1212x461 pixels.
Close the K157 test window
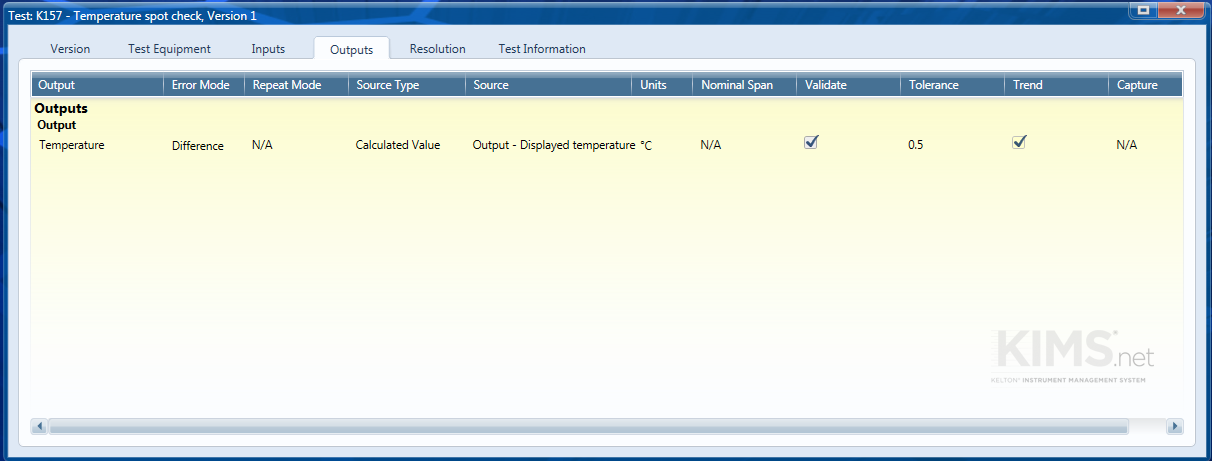(1182, 9)
